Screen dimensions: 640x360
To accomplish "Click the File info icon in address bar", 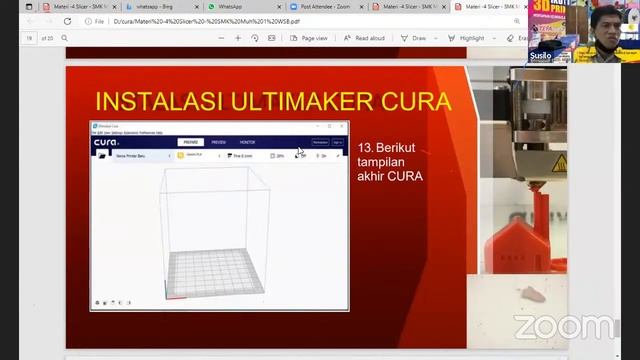I will pyautogui.click(x=88, y=21).
